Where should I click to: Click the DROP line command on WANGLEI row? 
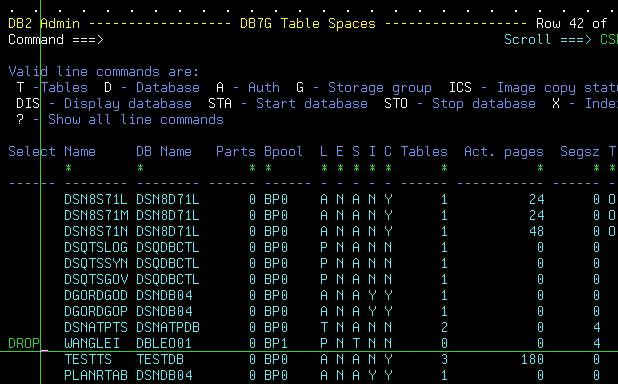24,343
